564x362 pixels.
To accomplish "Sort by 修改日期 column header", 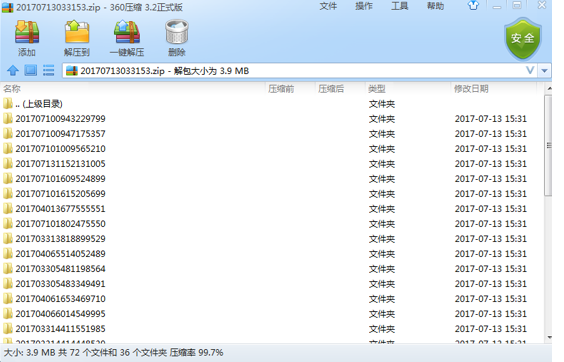I will [x=493, y=89].
